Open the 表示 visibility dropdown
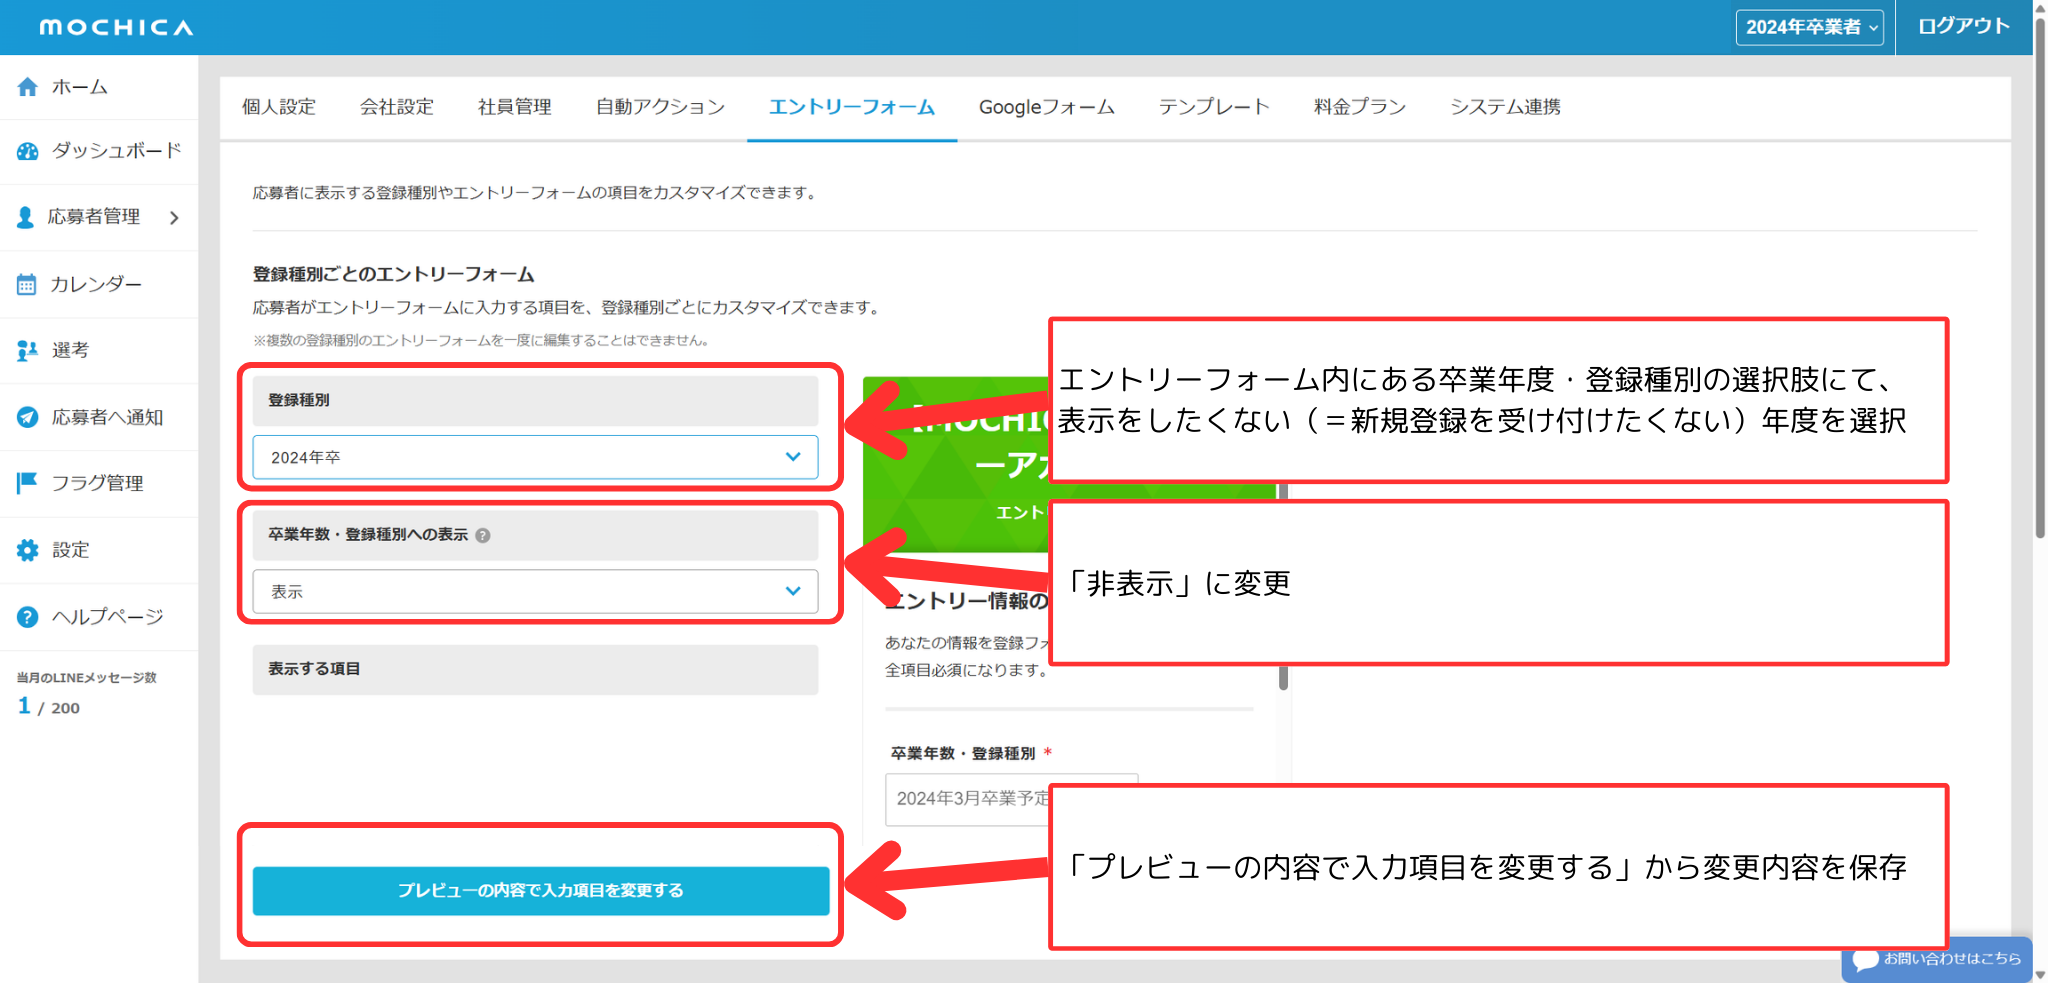 pyautogui.click(x=535, y=592)
